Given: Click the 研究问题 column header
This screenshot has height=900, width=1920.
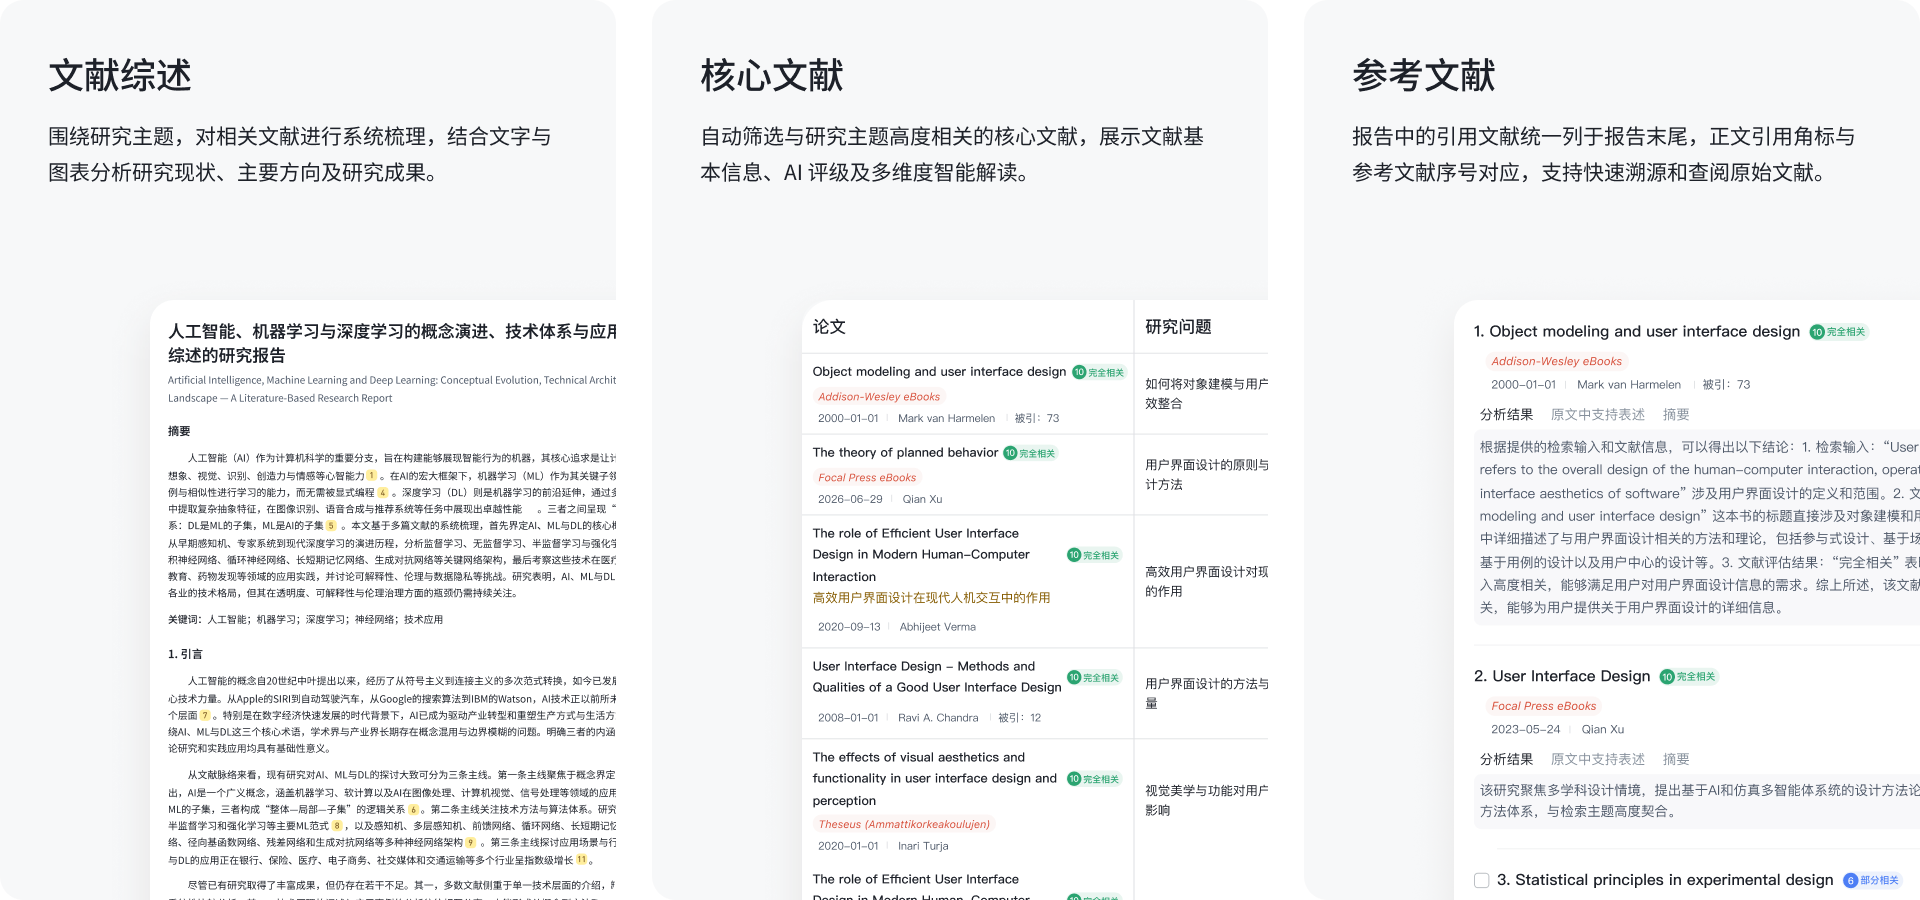Looking at the screenshot, I should pos(1178,327).
